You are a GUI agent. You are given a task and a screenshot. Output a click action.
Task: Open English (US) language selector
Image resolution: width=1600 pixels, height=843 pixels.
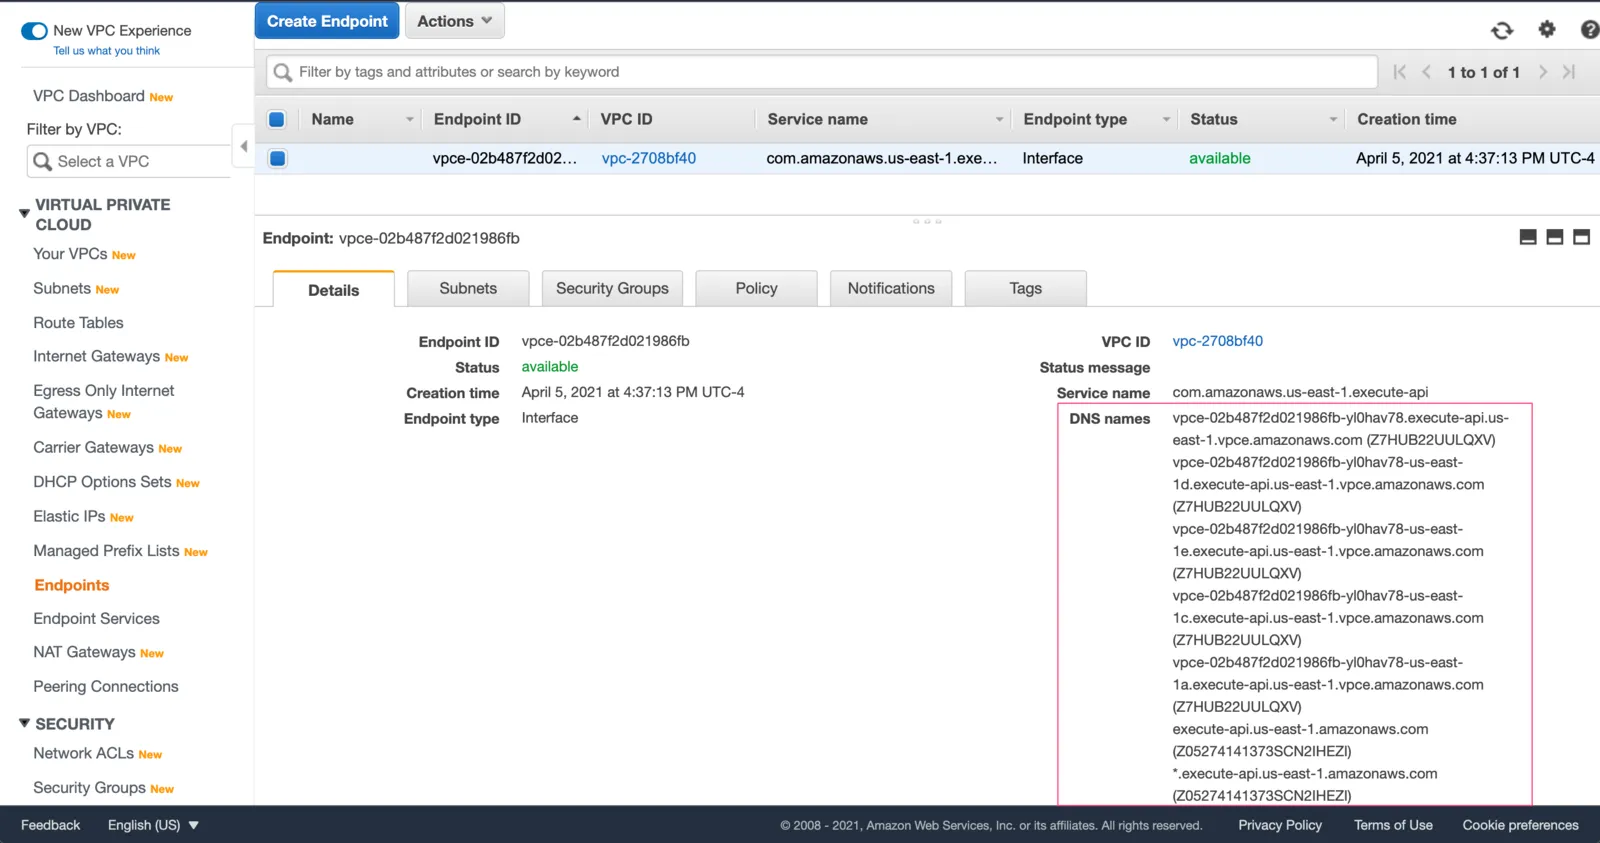[153, 825]
